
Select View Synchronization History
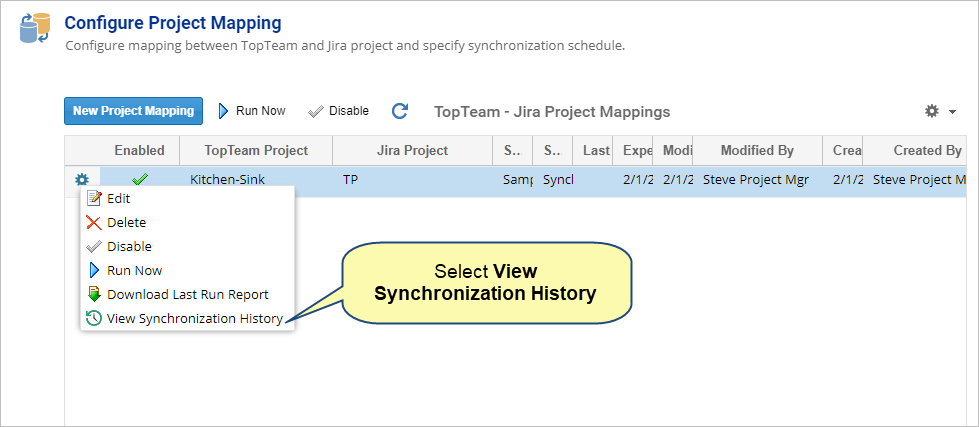click(x=194, y=319)
